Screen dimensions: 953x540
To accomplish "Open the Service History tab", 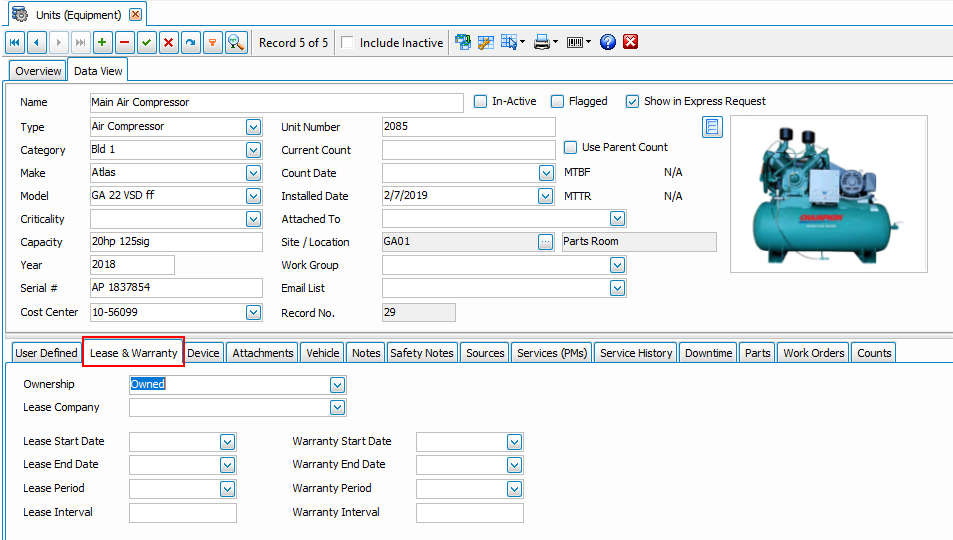I will click(x=636, y=353).
